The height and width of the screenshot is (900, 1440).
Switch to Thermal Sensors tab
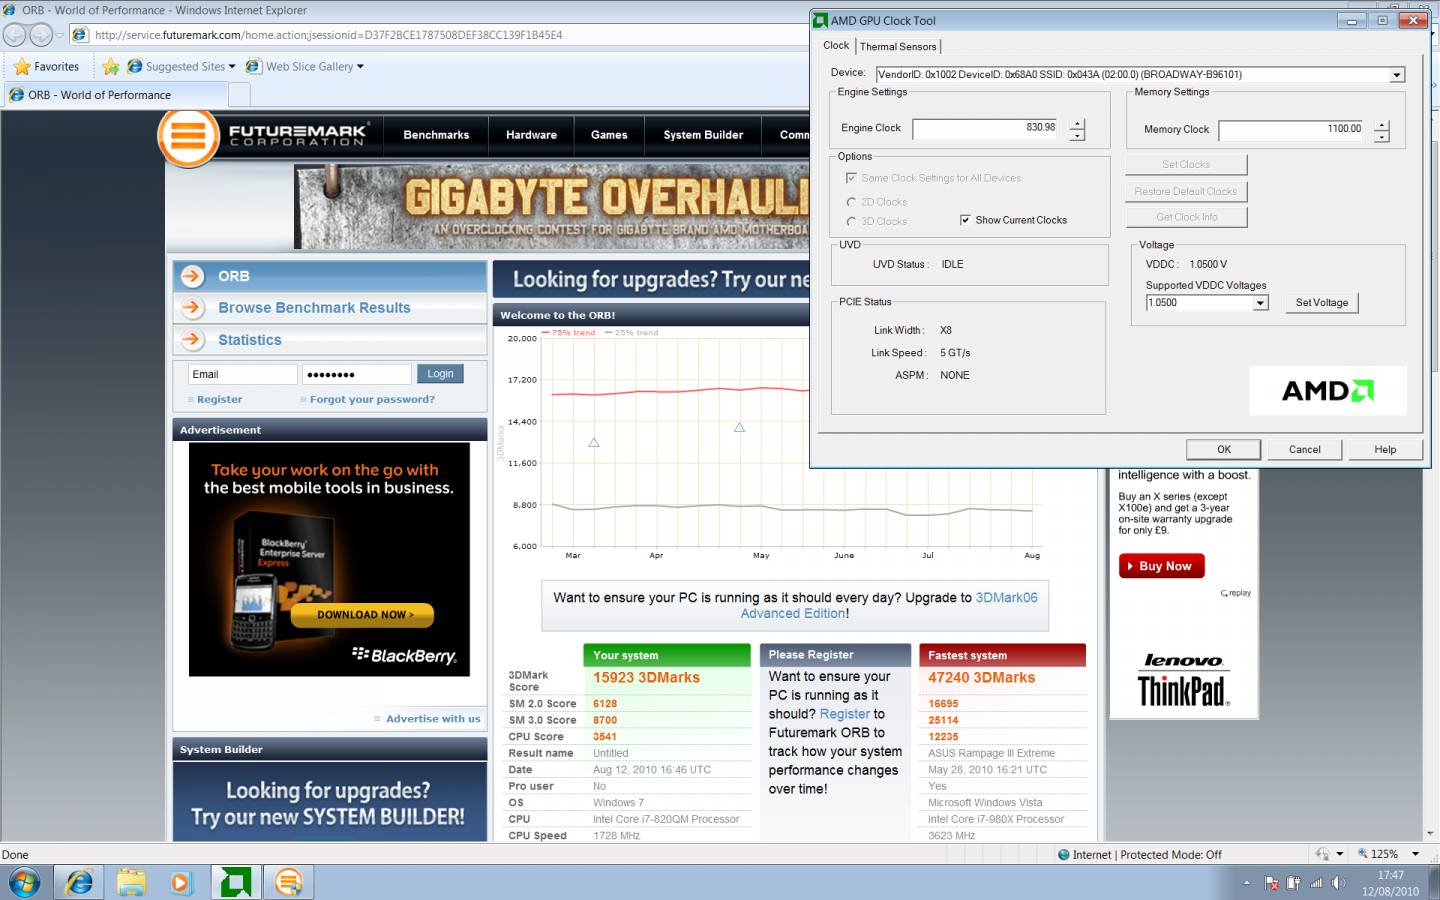coord(898,47)
